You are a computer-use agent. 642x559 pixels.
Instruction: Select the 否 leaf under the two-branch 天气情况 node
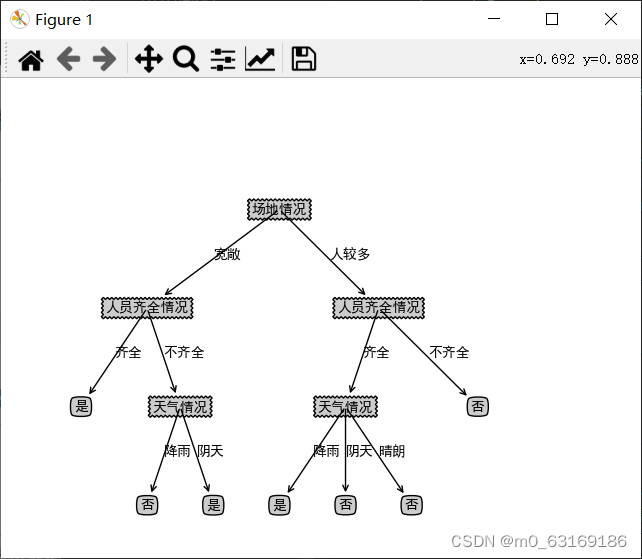click(147, 505)
